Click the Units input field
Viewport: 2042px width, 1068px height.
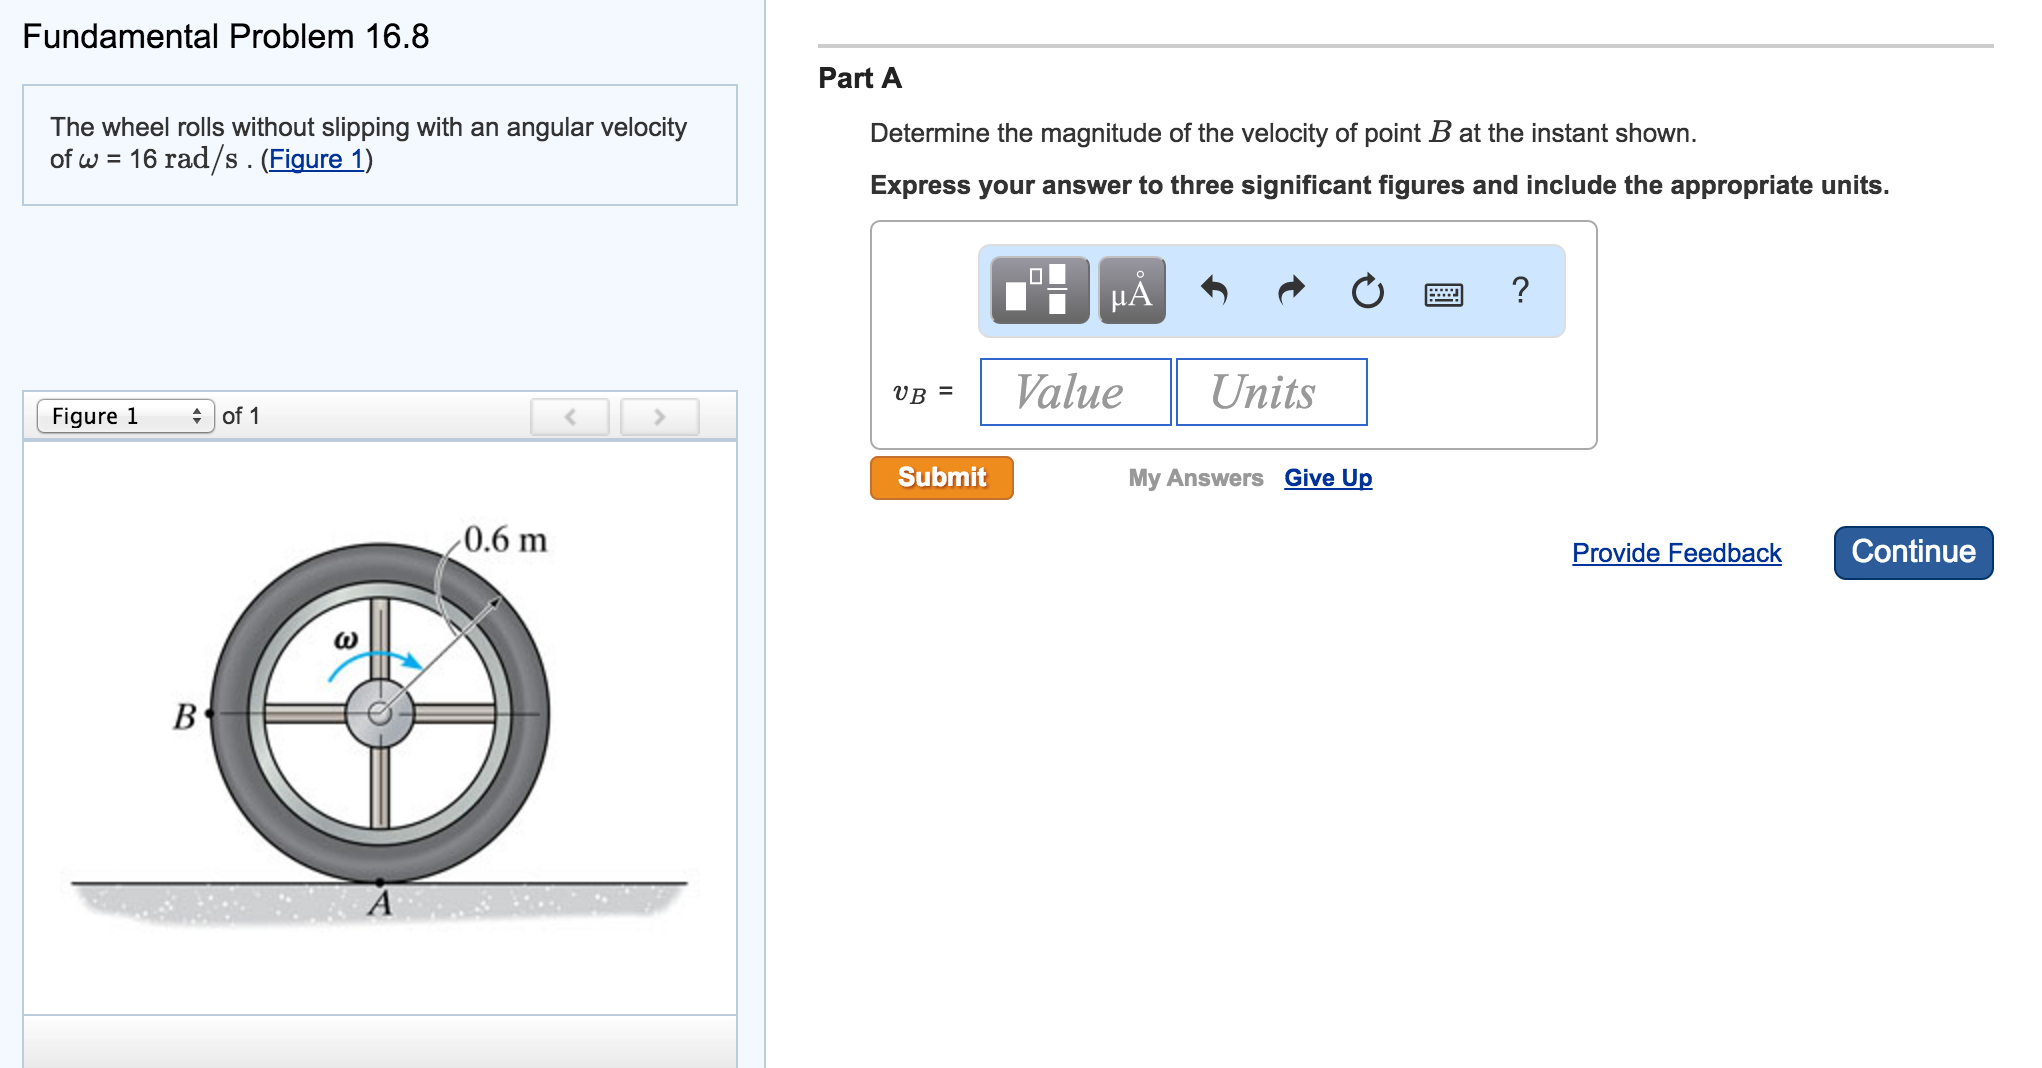(x=1271, y=391)
